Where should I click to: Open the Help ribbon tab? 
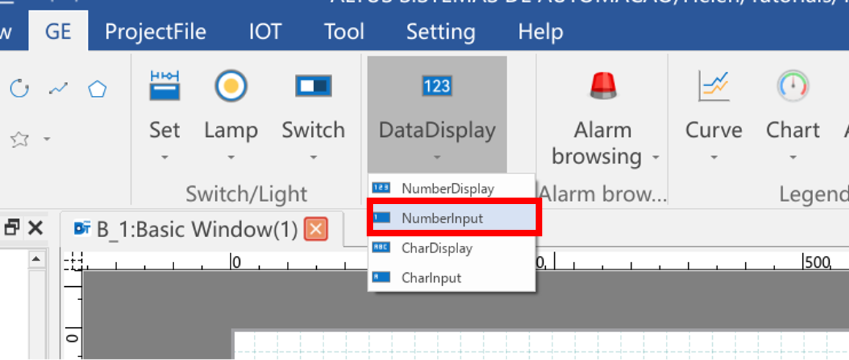tap(540, 32)
